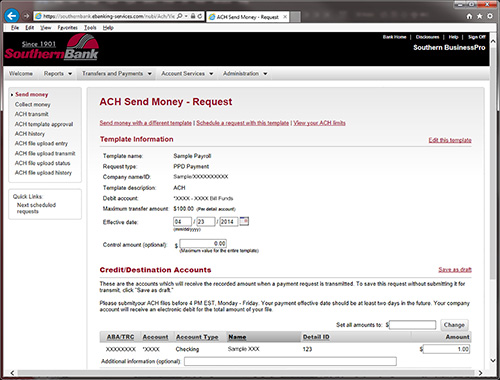Screen dimensions: 500x380
Task: Open Next scheduled requests quick link
Action: coord(36,208)
